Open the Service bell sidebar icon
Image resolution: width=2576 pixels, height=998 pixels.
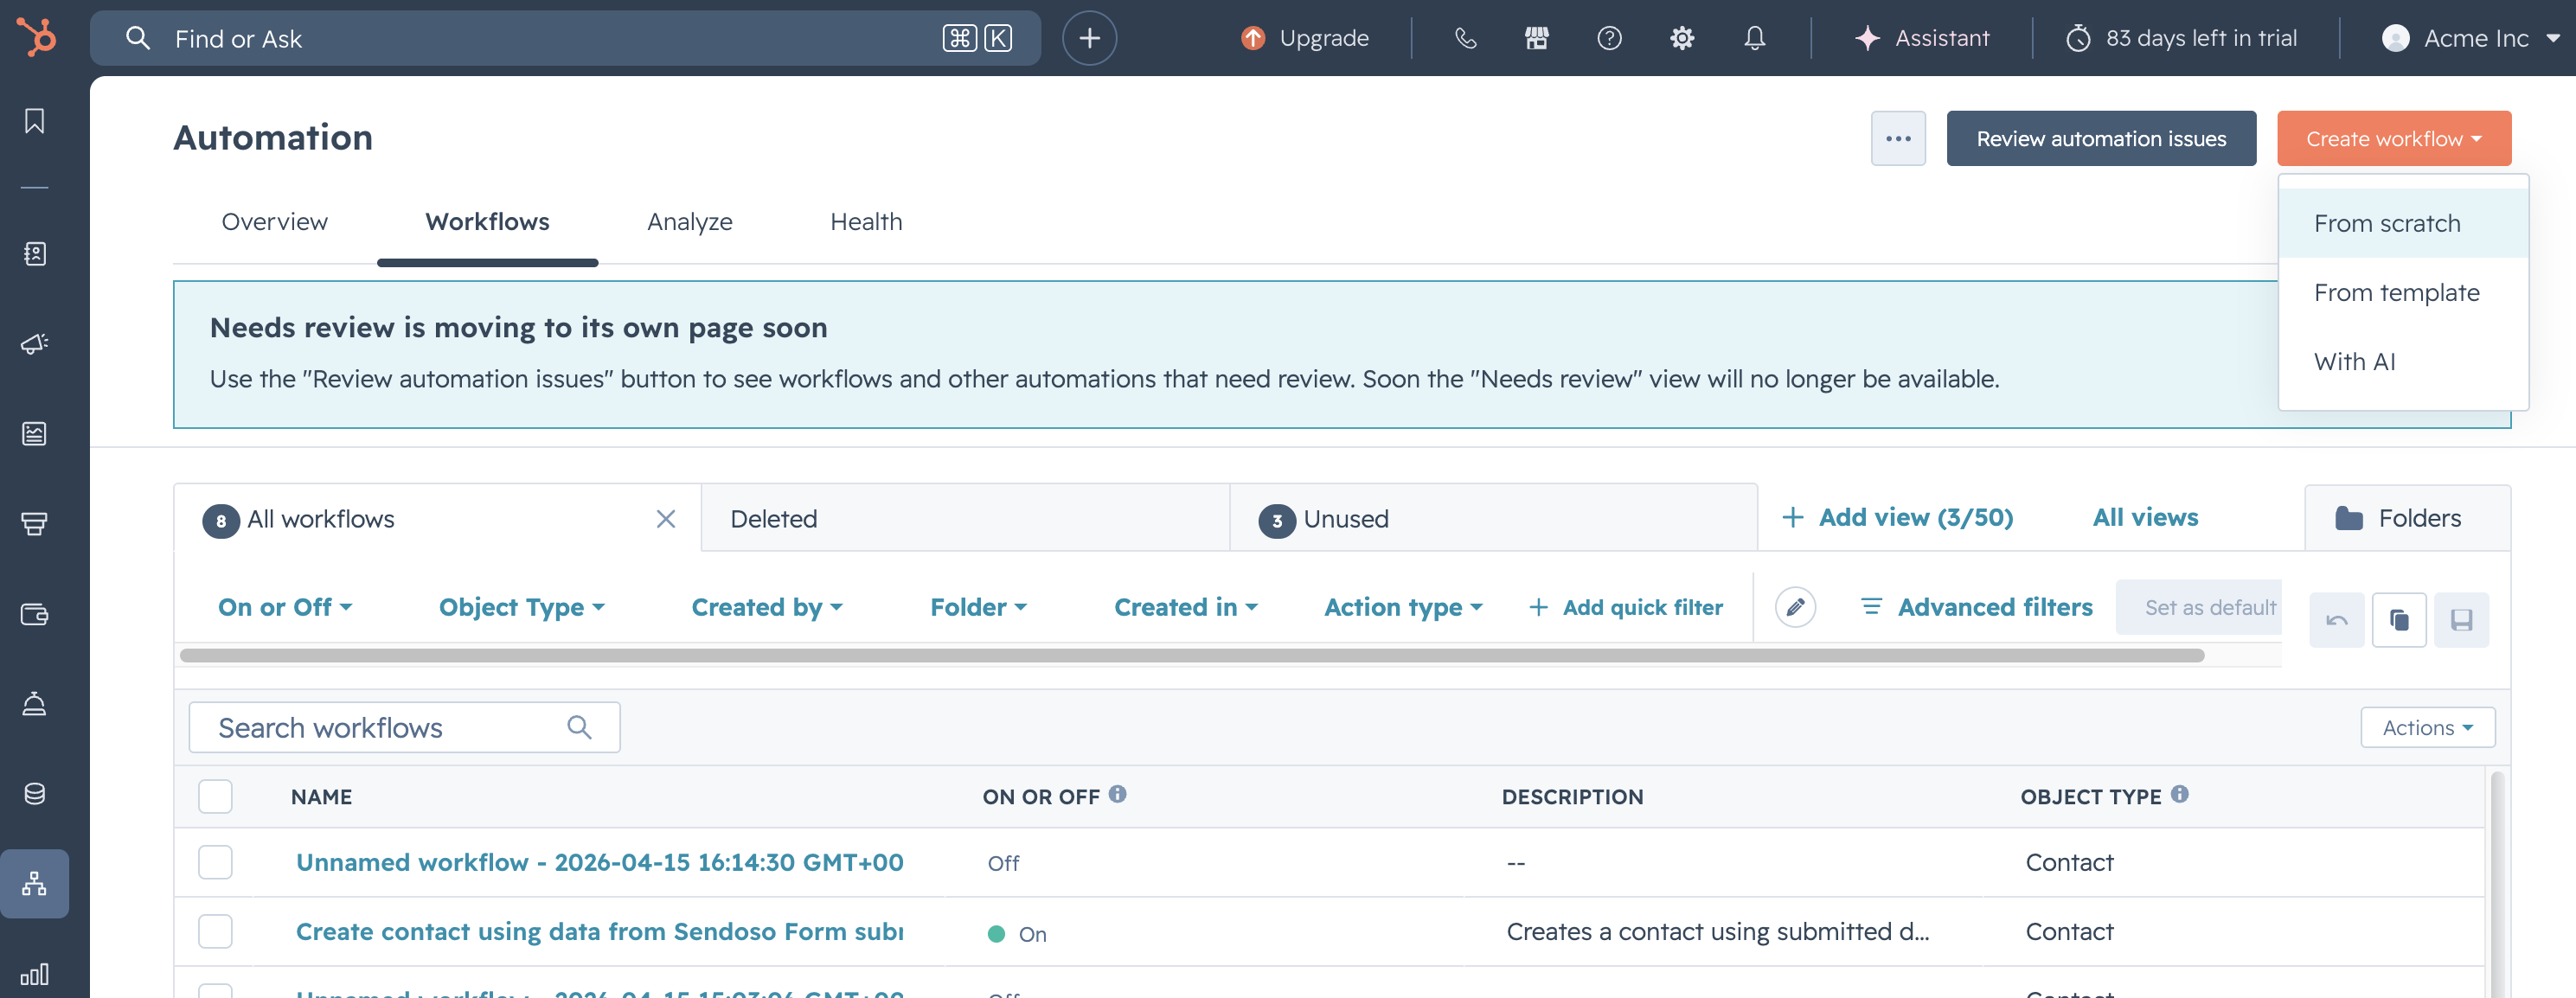(x=35, y=704)
